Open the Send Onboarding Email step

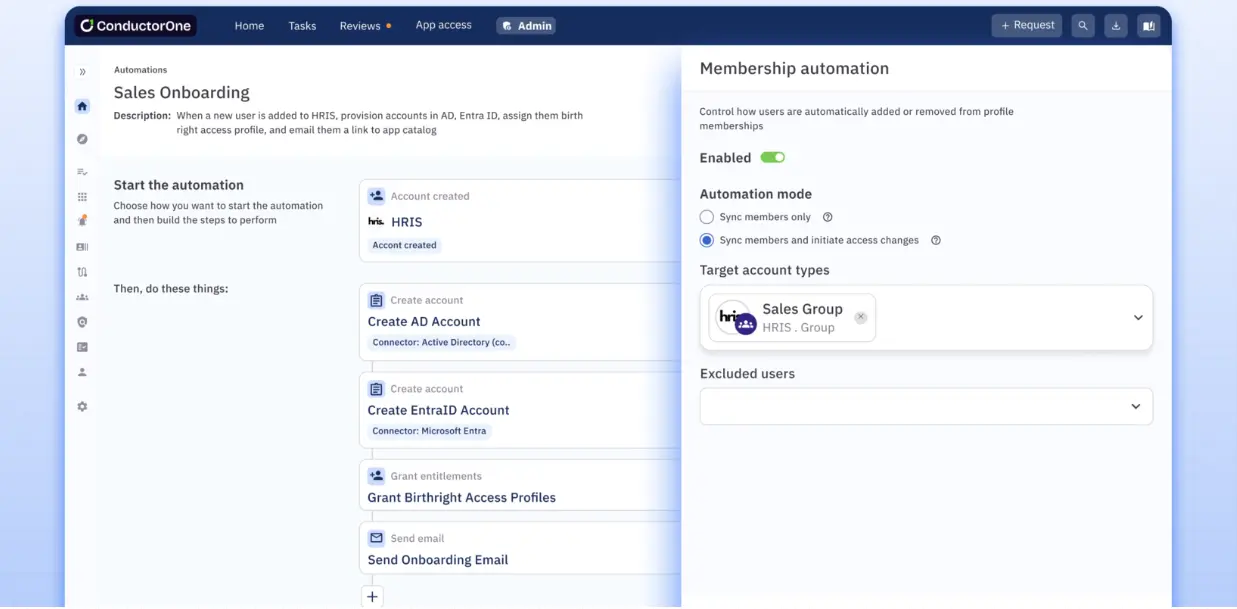pyautogui.click(x=437, y=560)
